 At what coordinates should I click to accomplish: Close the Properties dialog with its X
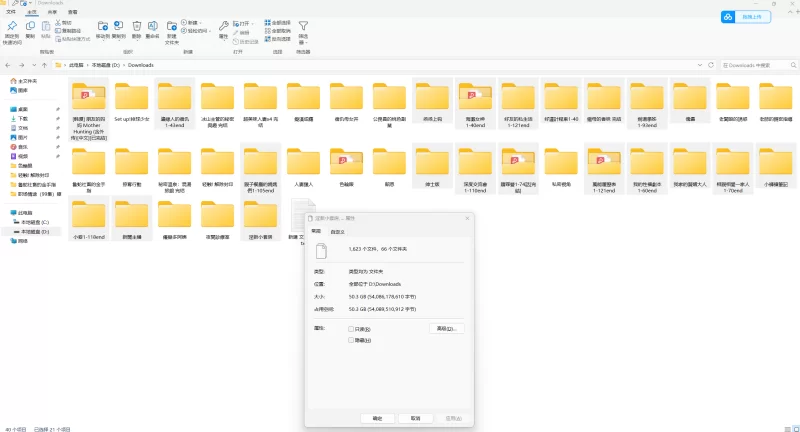click(x=467, y=218)
